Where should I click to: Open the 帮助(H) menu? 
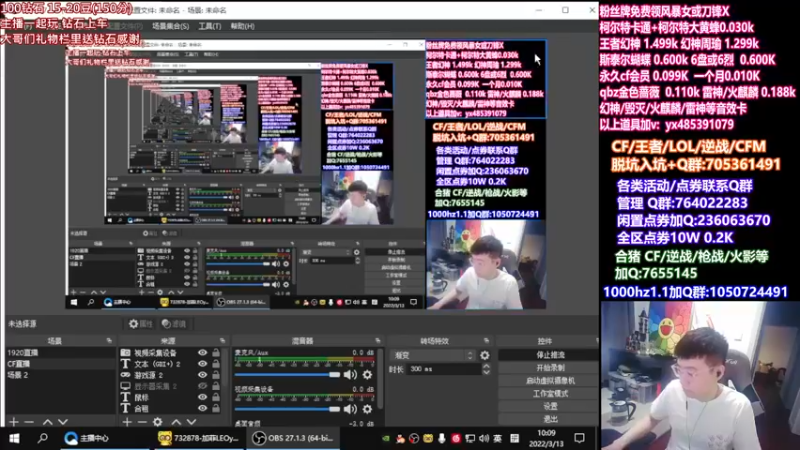point(242,26)
